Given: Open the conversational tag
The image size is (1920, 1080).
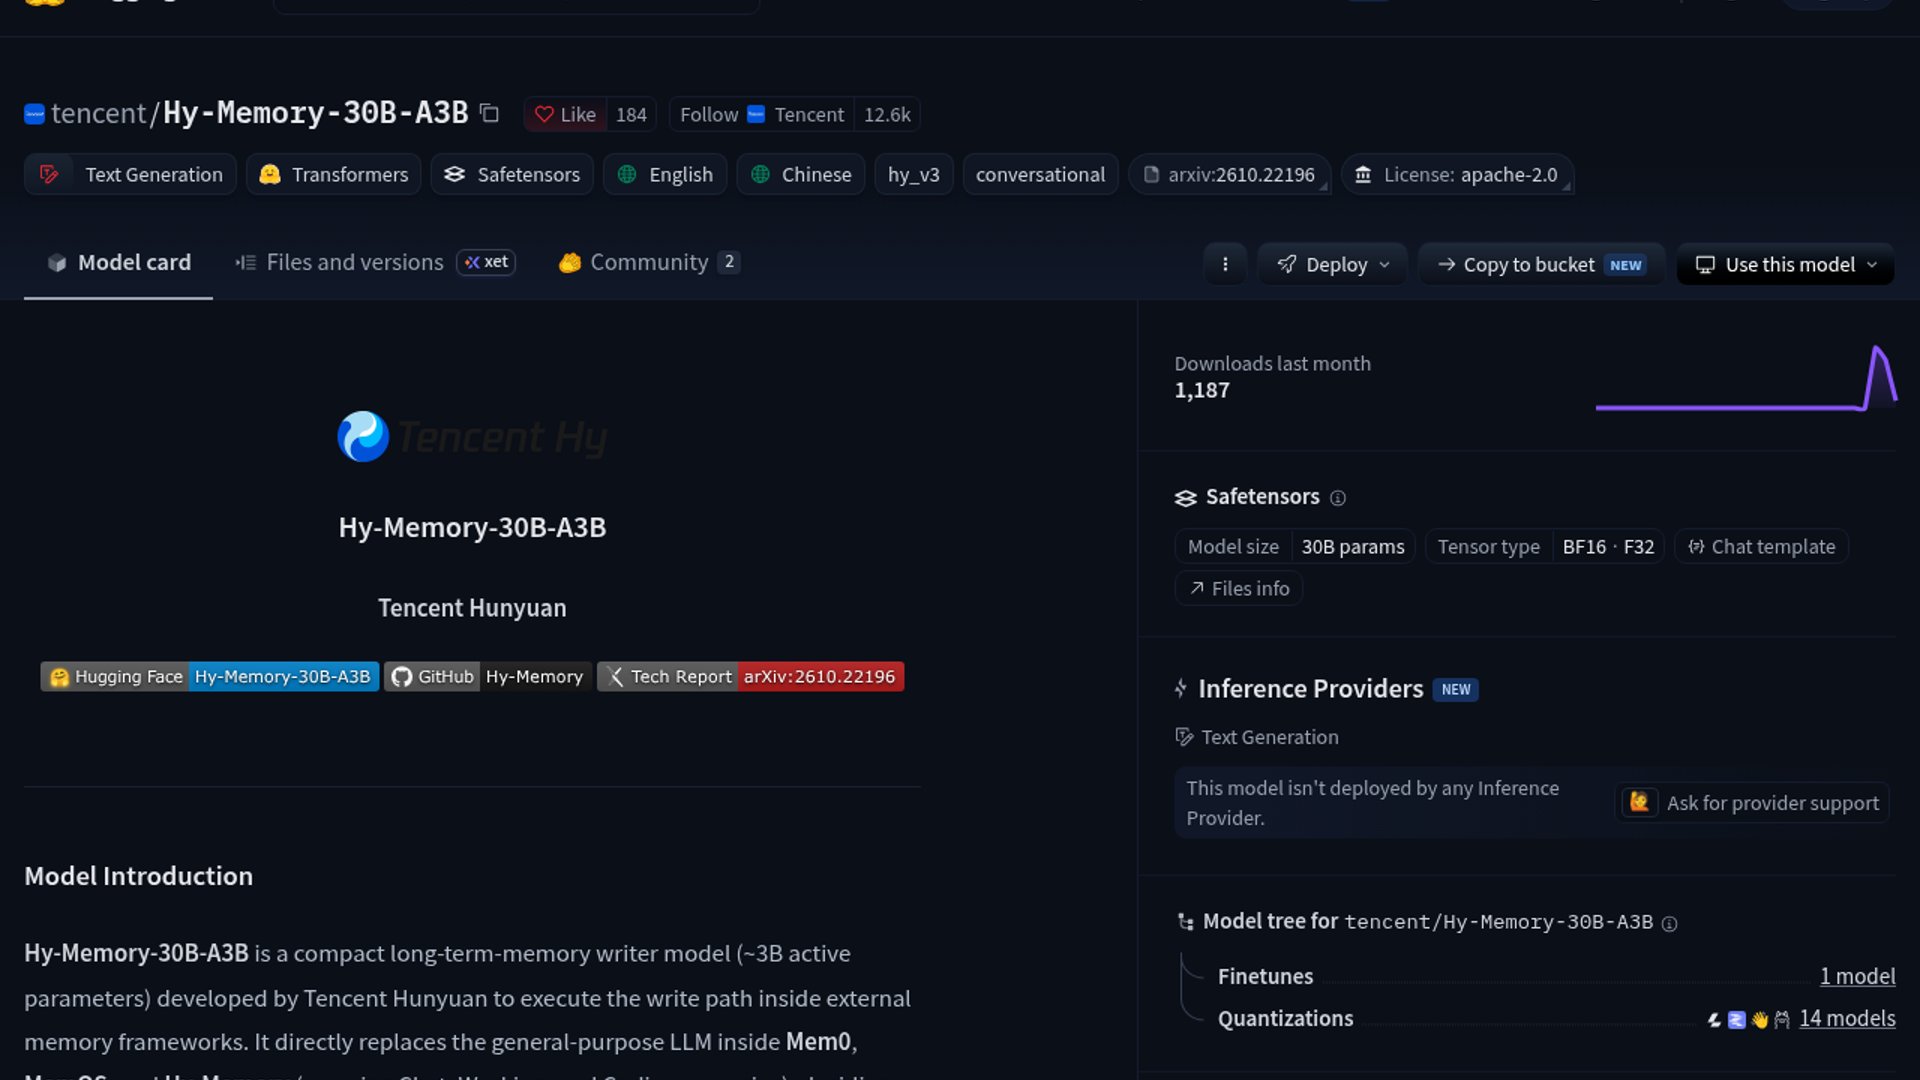Looking at the screenshot, I should pyautogui.click(x=1040, y=174).
